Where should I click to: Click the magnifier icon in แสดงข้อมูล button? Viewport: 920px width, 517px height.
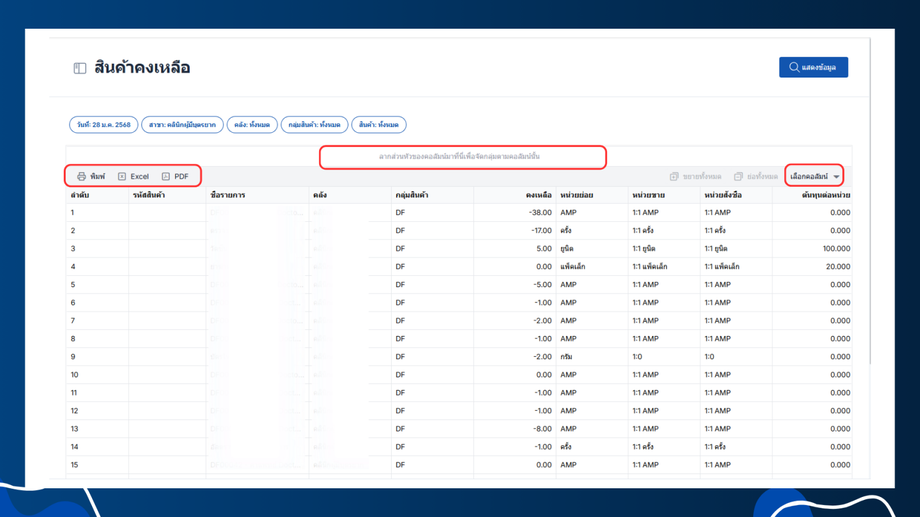click(794, 67)
